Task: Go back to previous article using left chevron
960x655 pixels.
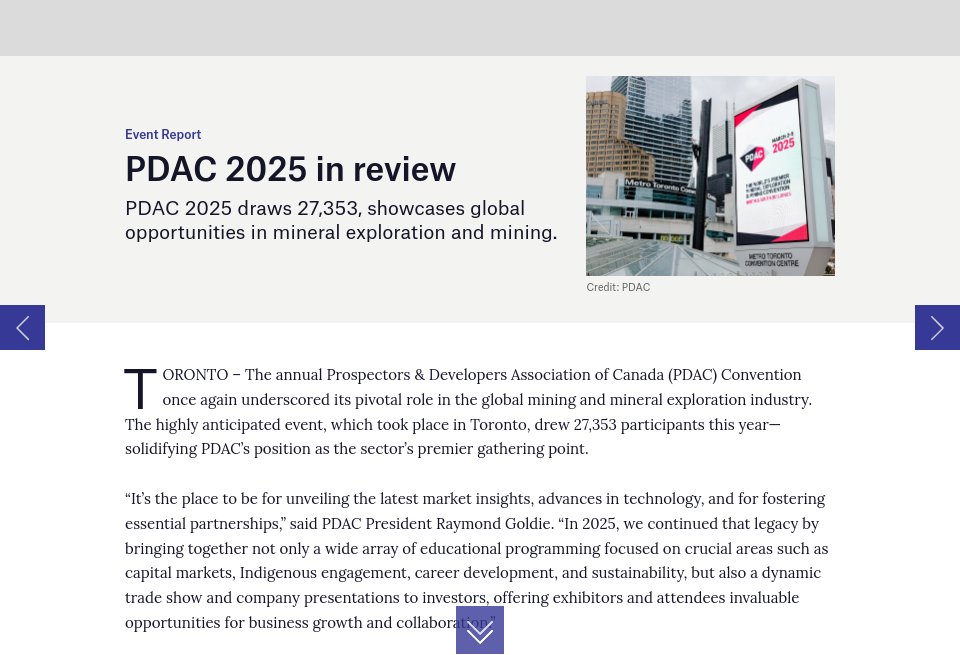Action: [22, 327]
